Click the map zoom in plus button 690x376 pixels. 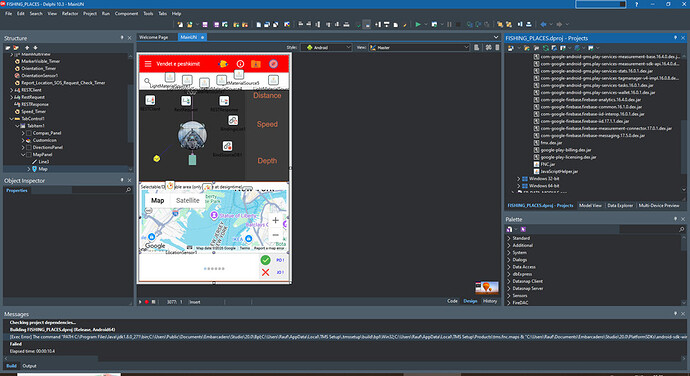pyautogui.click(x=275, y=220)
